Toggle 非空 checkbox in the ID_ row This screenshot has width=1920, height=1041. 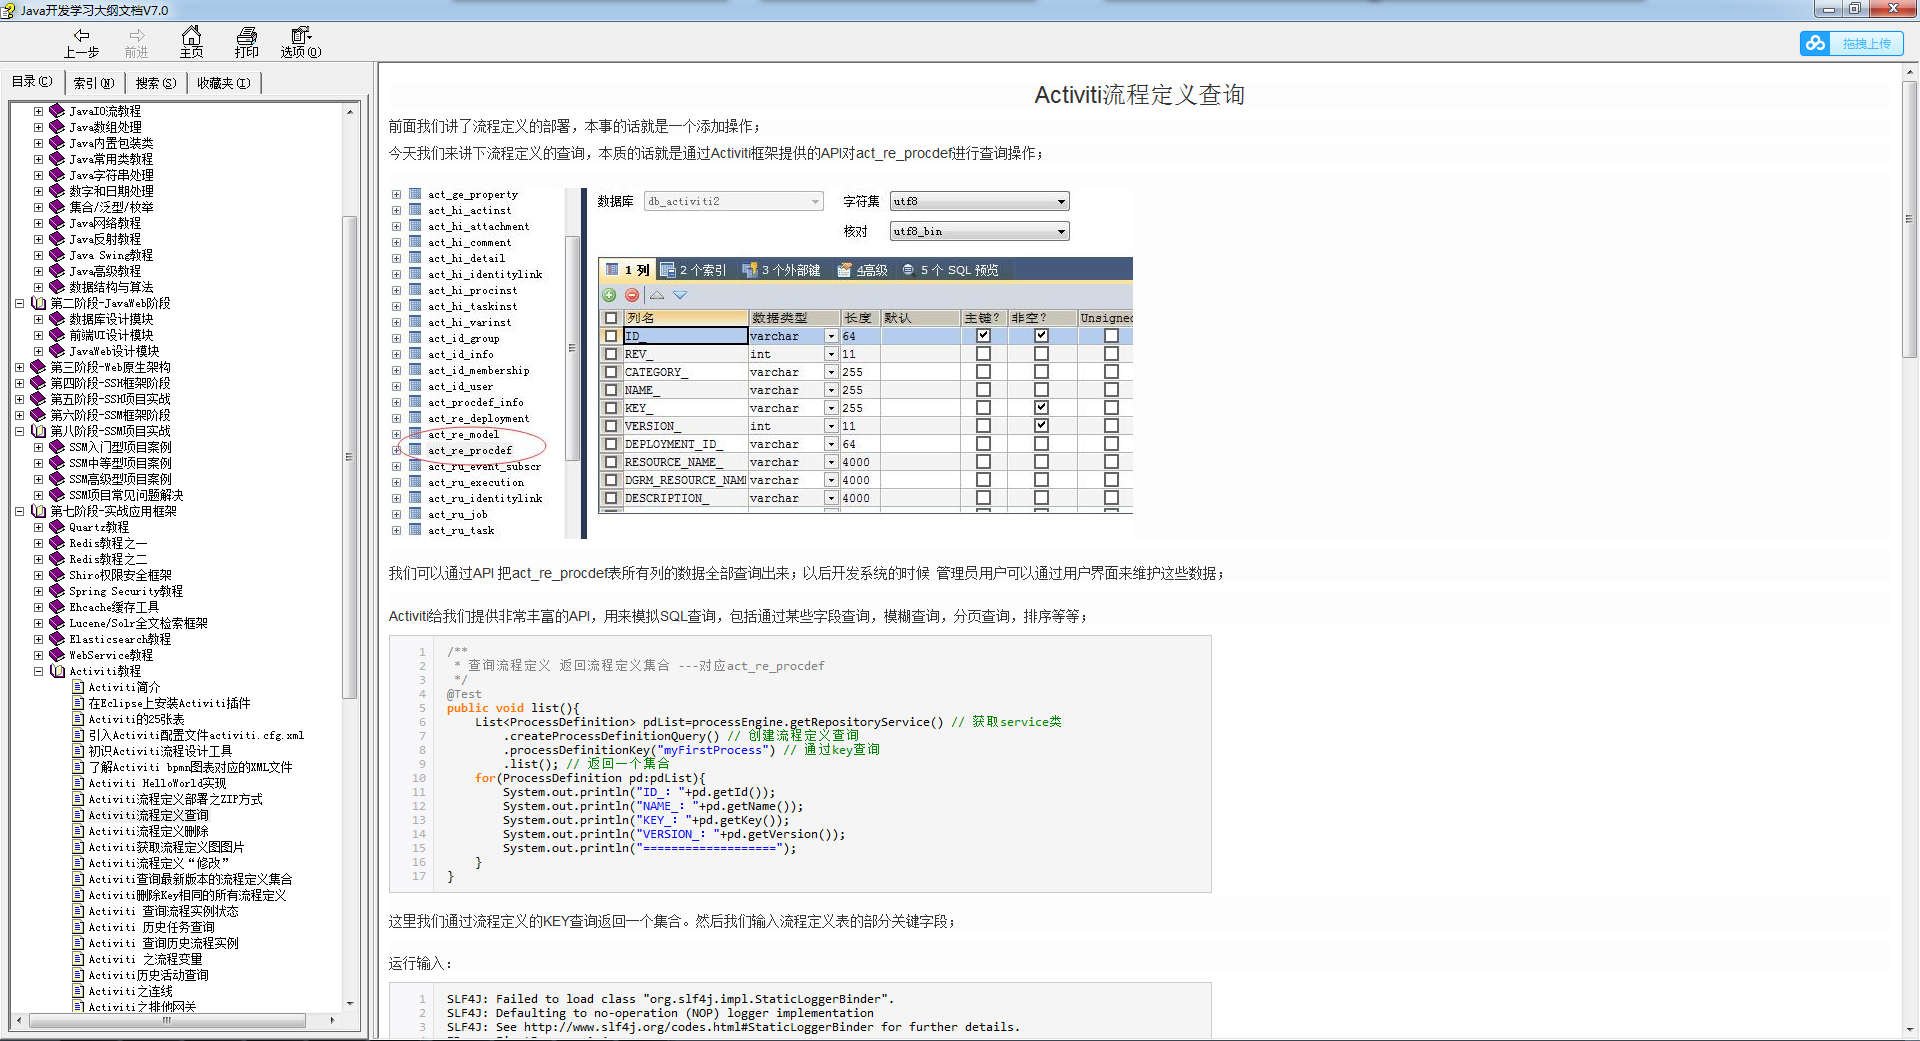coord(1041,336)
